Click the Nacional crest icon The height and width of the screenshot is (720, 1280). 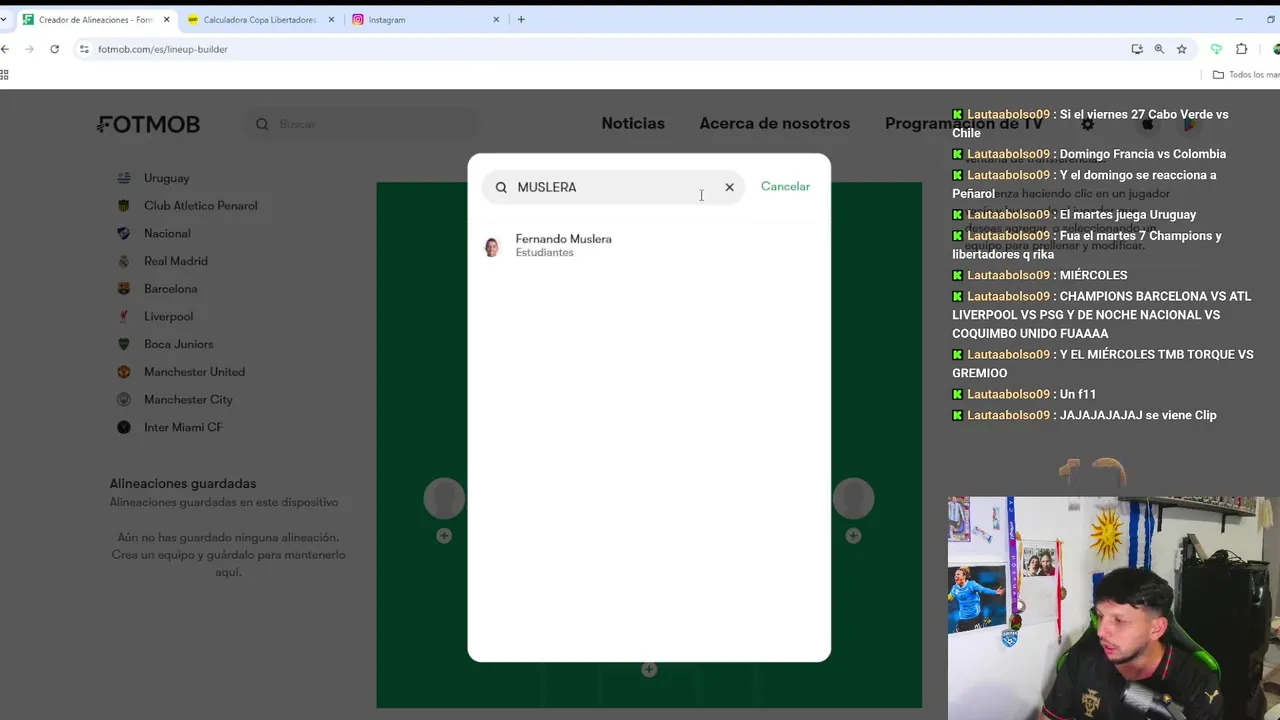click(x=124, y=233)
